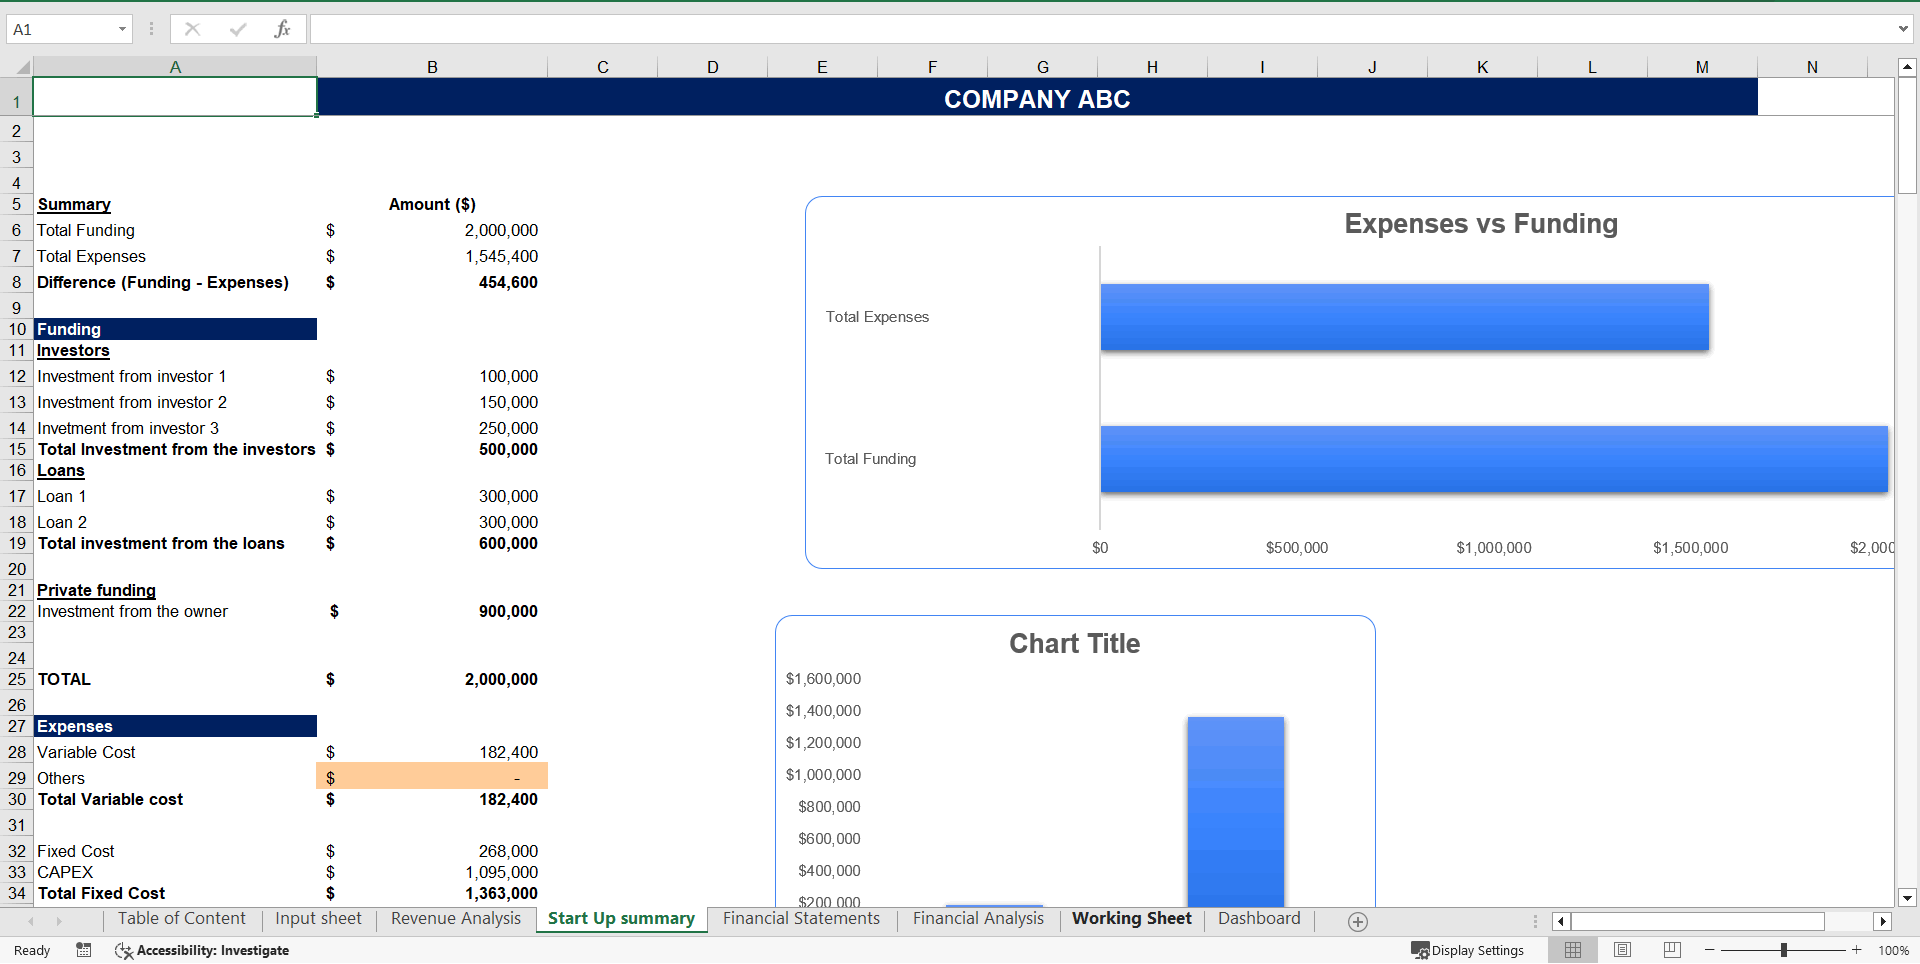Click Investment from investor 2 label
The width and height of the screenshot is (1920, 964).
[x=132, y=402]
